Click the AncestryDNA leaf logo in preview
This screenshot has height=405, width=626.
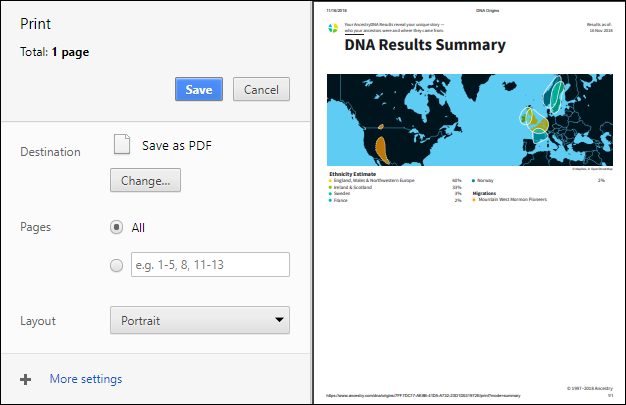click(x=332, y=27)
